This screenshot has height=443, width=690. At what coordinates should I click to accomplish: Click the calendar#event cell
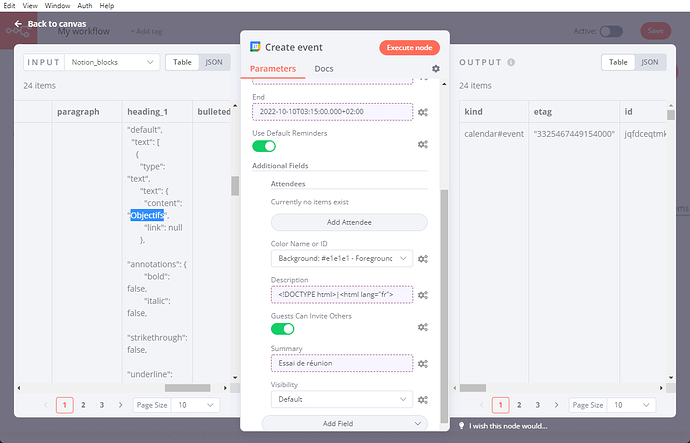tap(494, 134)
